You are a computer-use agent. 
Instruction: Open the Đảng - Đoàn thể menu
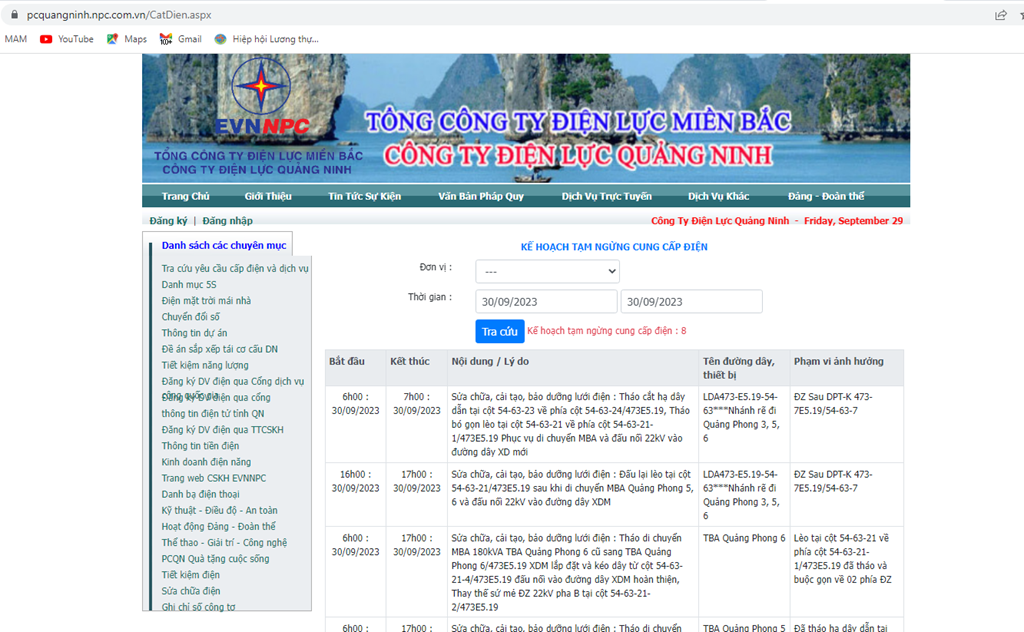tap(826, 197)
